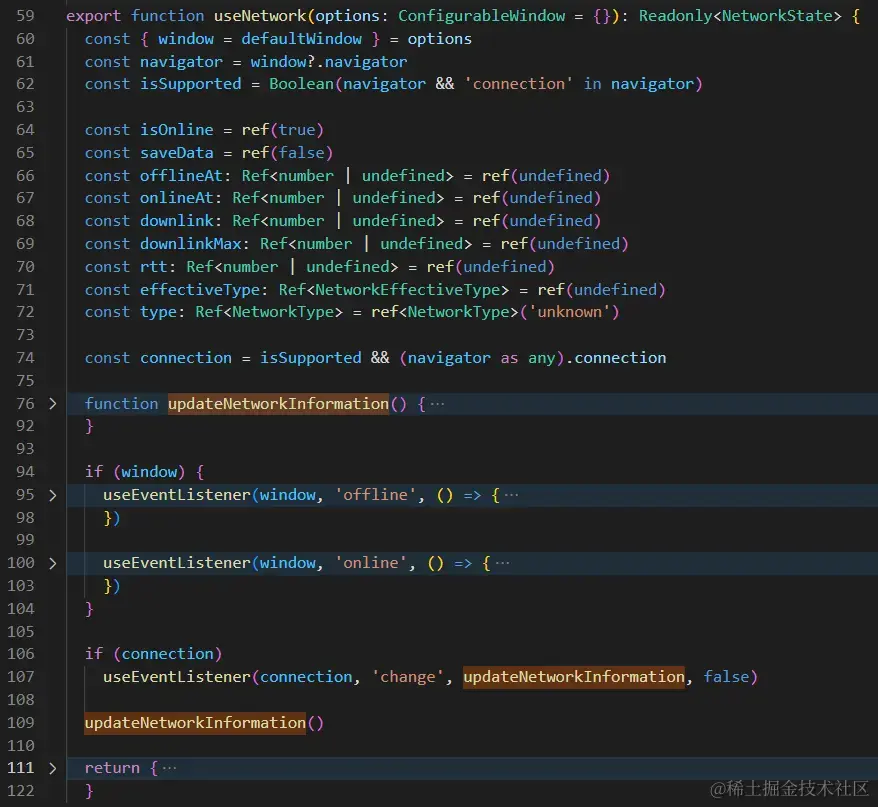Click ref(false) on line 65

[x=287, y=153]
